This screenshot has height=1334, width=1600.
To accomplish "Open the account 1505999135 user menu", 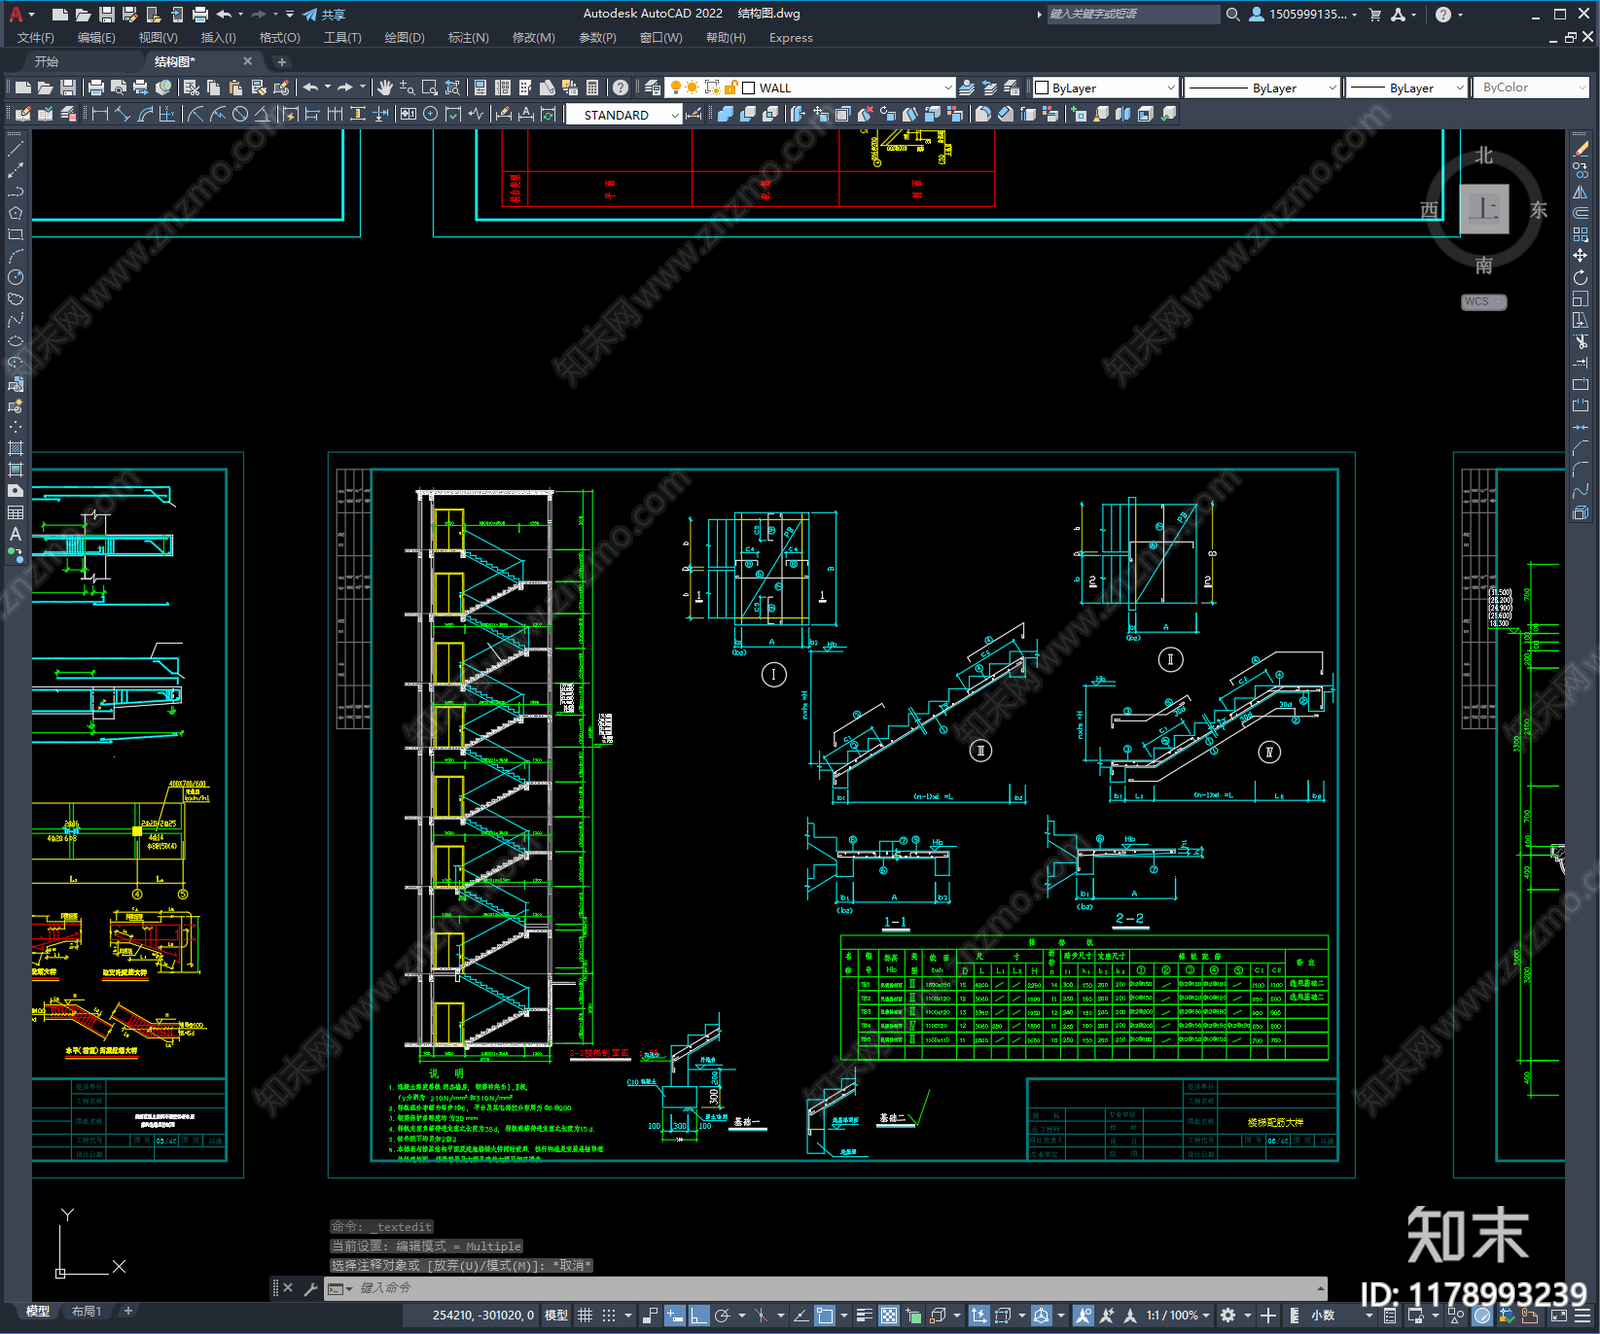I will coord(1304,14).
